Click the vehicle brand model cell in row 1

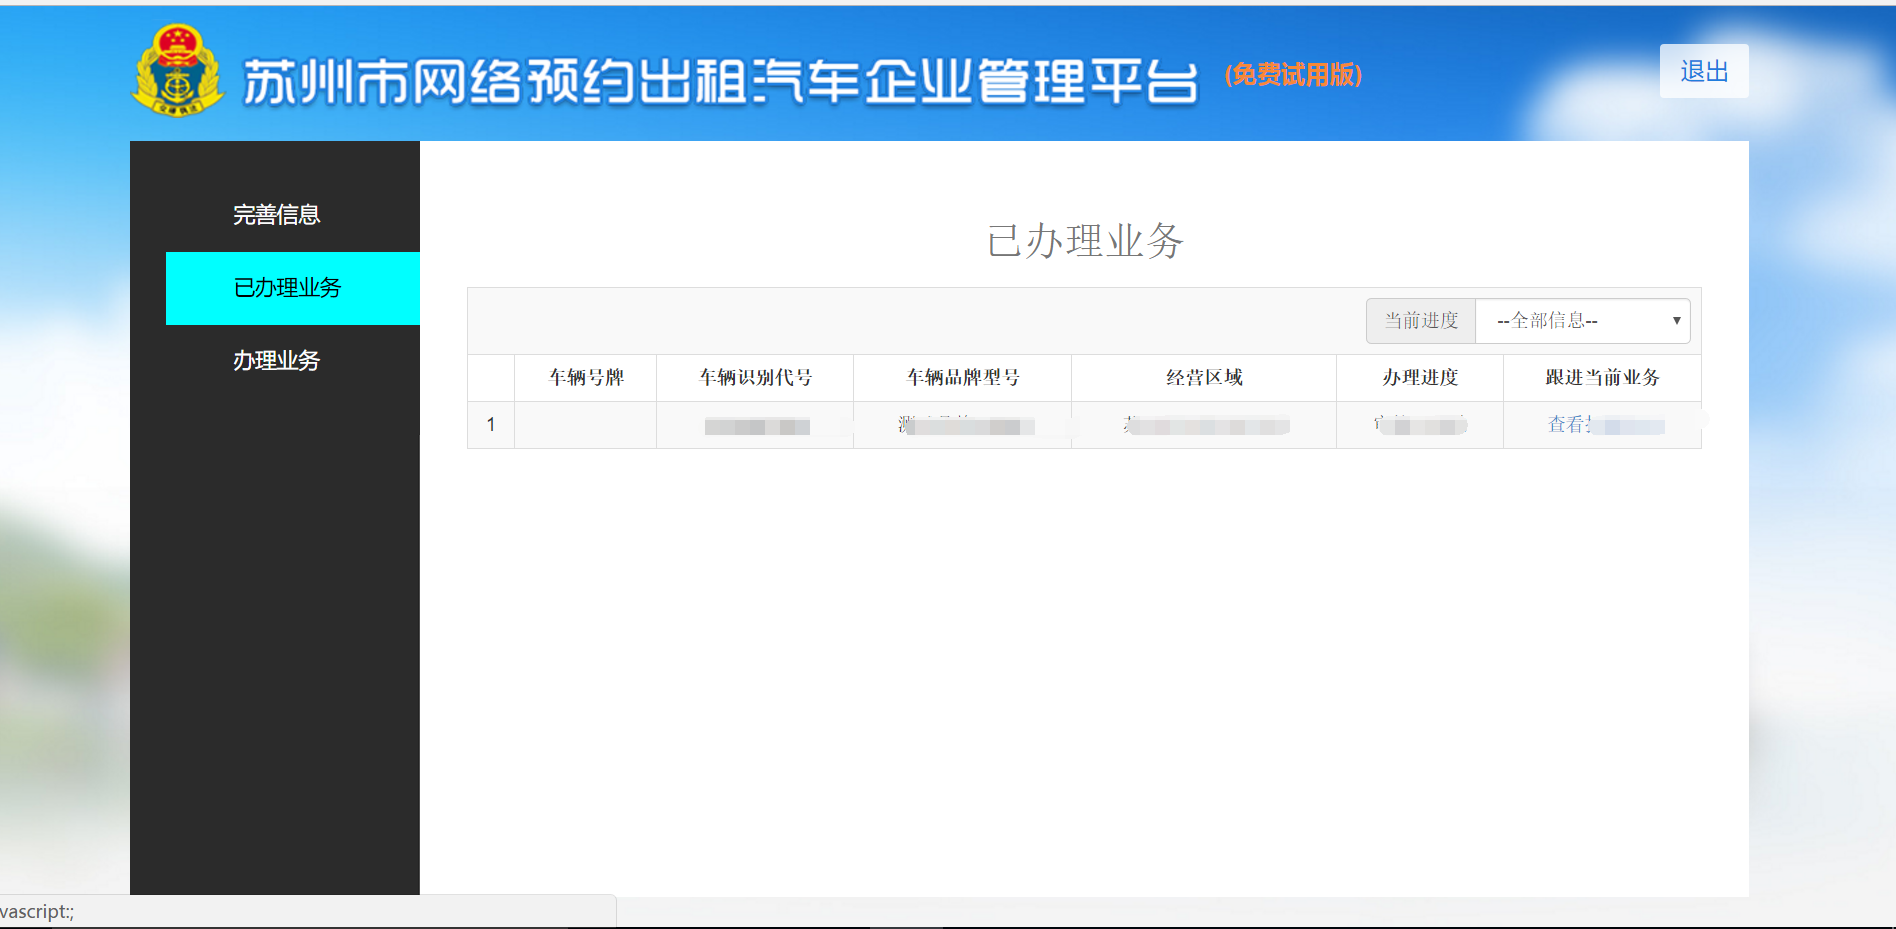coord(962,426)
